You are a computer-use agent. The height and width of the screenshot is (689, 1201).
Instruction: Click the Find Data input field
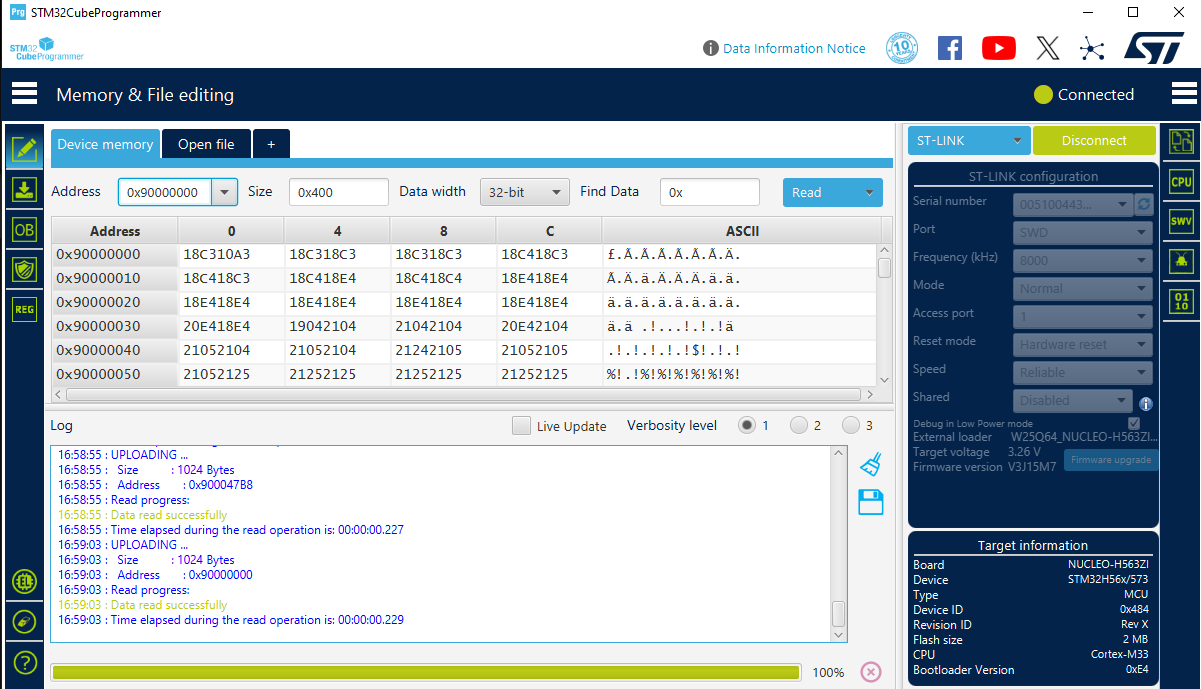(x=710, y=192)
